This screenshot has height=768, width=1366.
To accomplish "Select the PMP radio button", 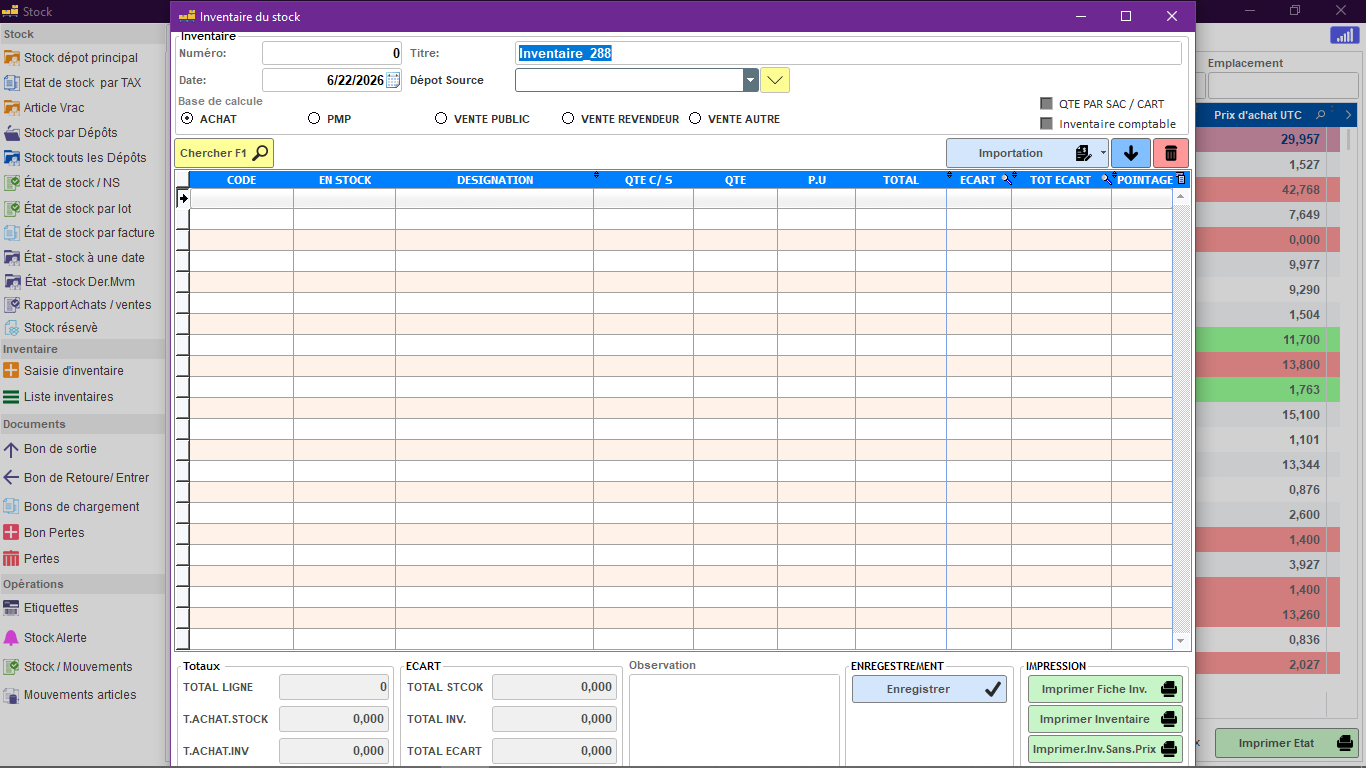I will (x=314, y=119).
